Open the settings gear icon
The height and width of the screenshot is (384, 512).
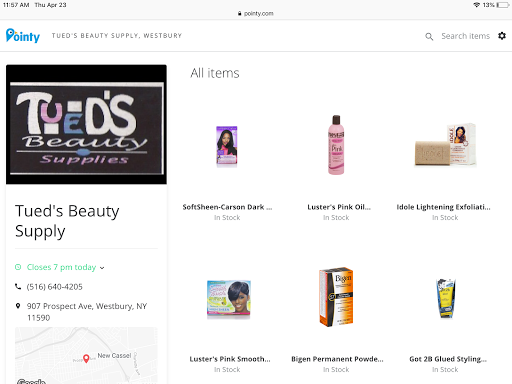[502, 36]
